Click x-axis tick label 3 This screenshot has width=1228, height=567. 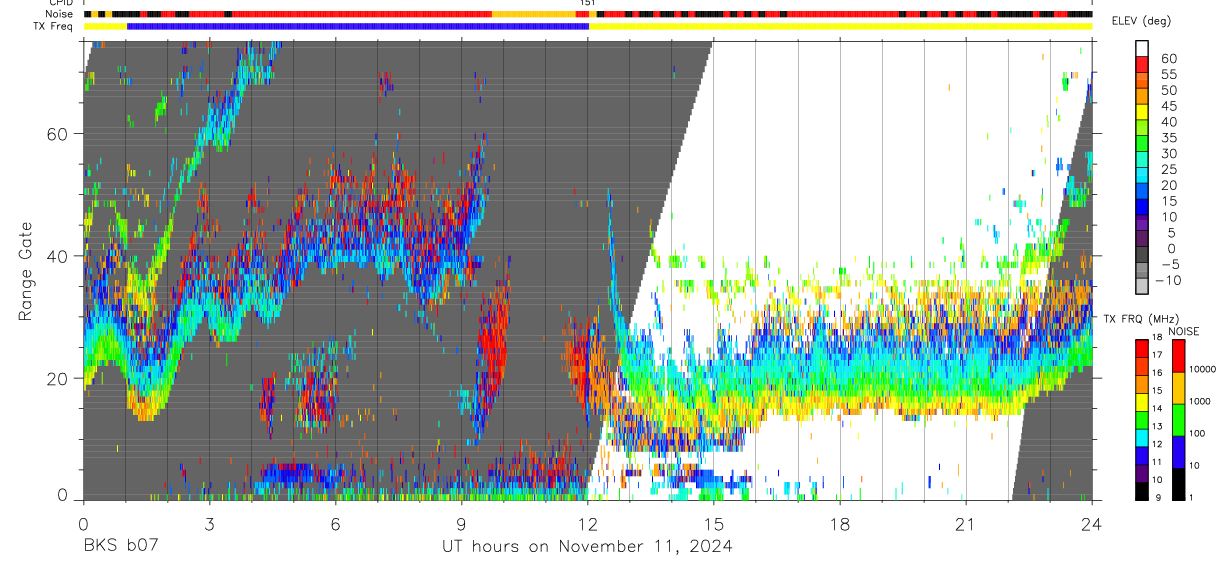(x=209, y=524)
